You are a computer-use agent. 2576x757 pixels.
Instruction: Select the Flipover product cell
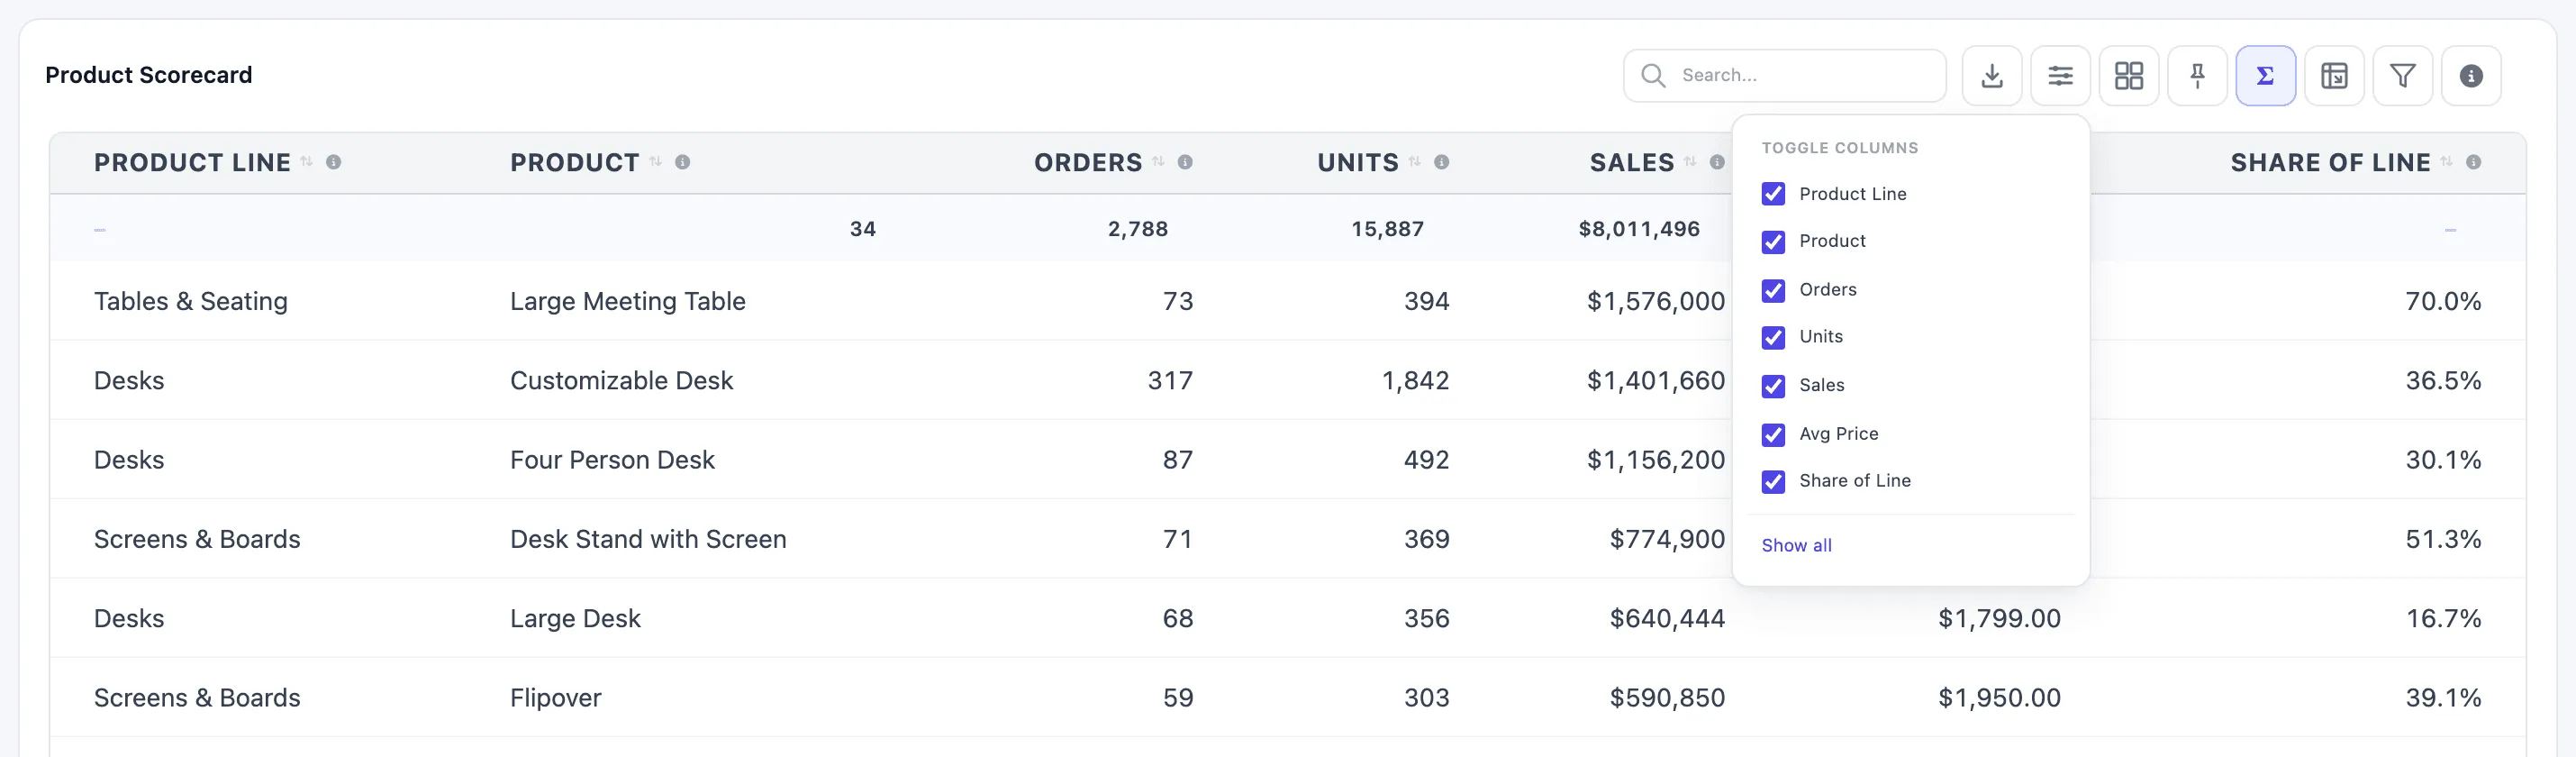556,698
